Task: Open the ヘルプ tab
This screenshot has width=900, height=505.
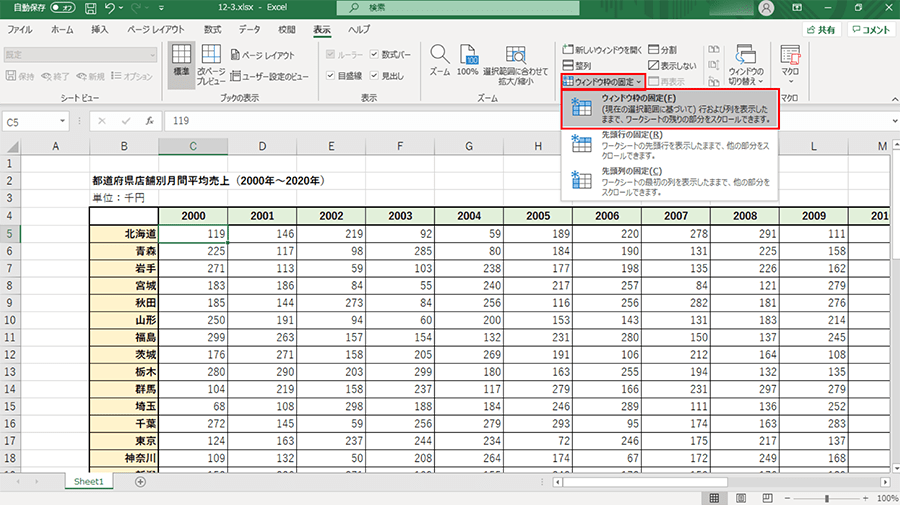Action: click(x=359, y=30)
